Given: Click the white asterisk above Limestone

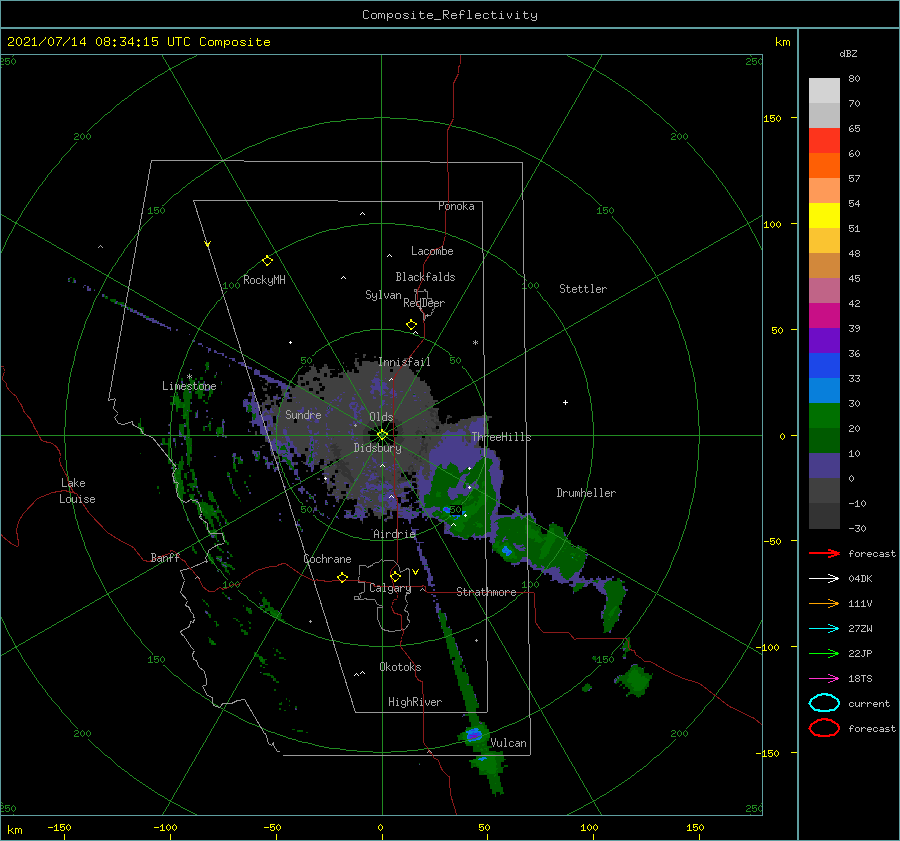Looking at the screenshot, I should [189, 377].
